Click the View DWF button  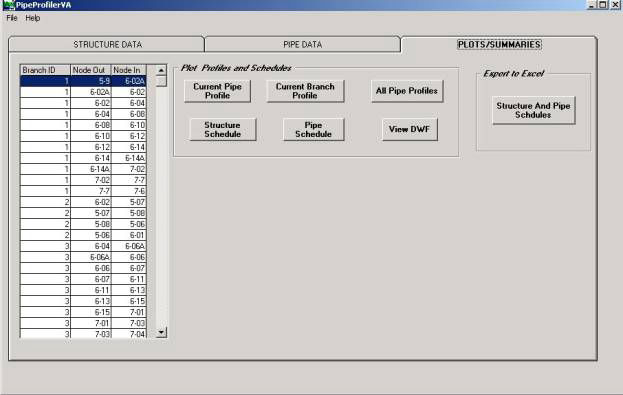(x=409, y=130)
